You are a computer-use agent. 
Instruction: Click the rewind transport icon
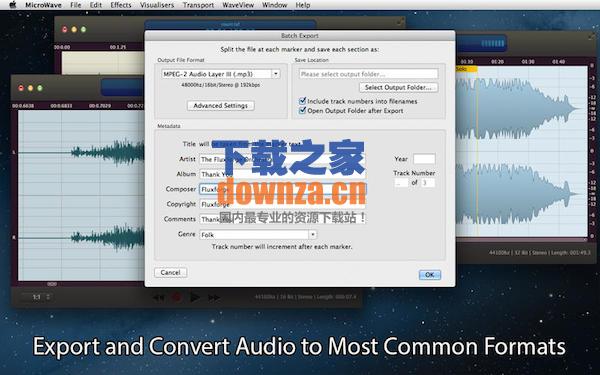tap(158, 297)
